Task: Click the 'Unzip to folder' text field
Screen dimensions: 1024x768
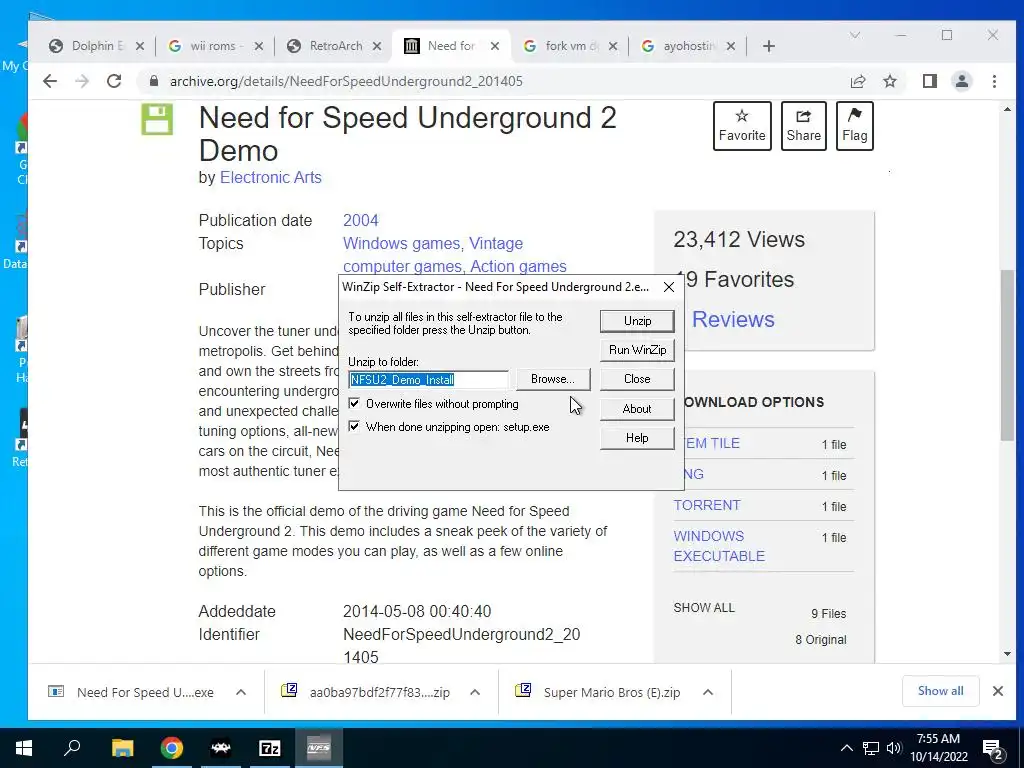Action: point(428,379)
